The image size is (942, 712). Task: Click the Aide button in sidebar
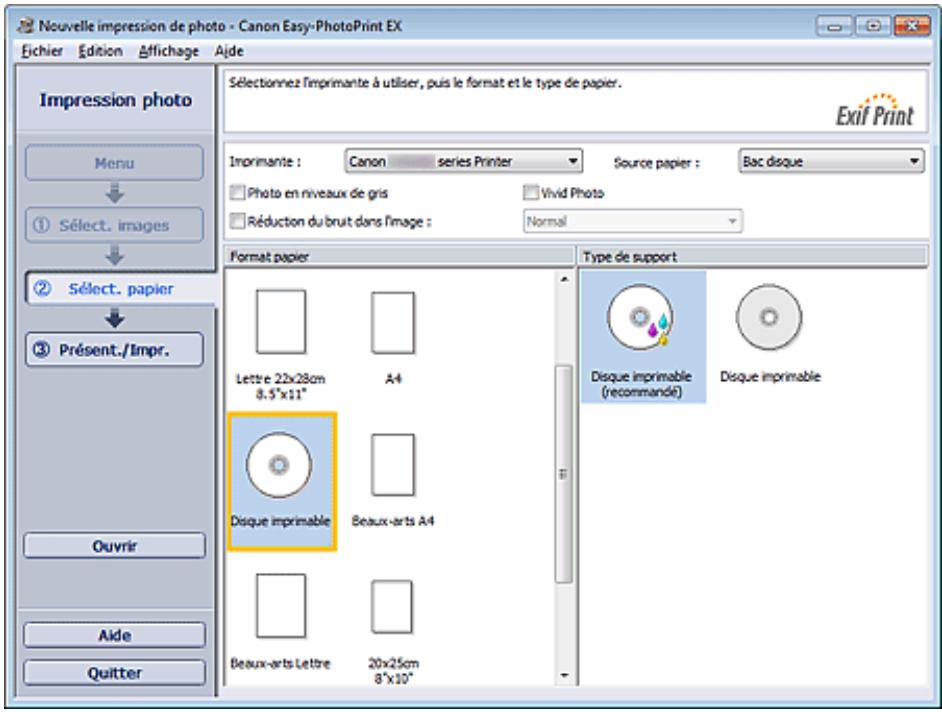[x=114, y=635]
